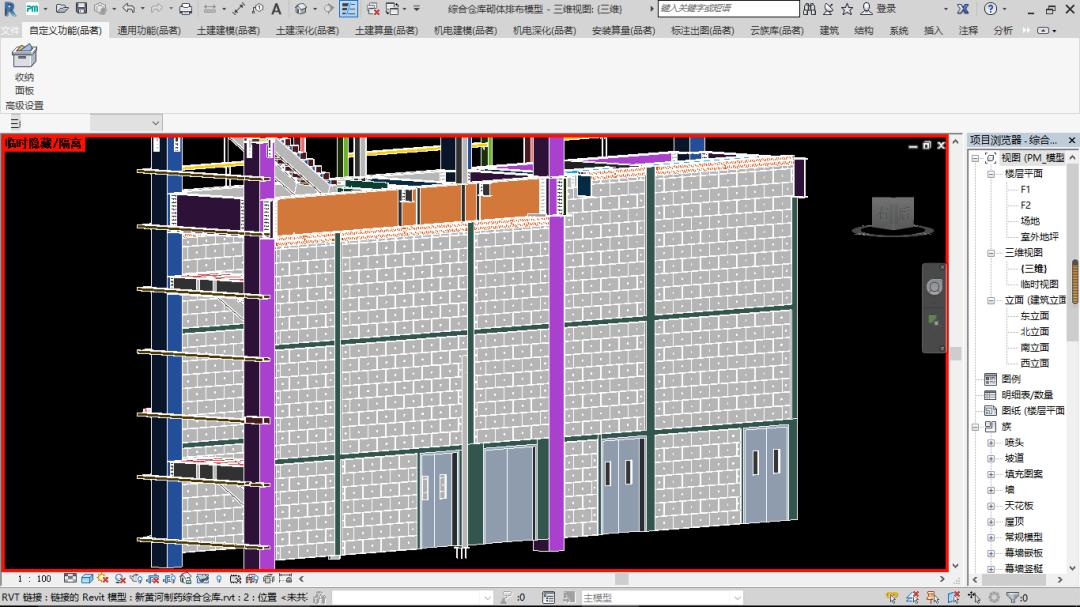Image resolution: width=1080 pixels, height=607 pixels.
Task: Select the 1 : 100 view scale
Action: 35,579
